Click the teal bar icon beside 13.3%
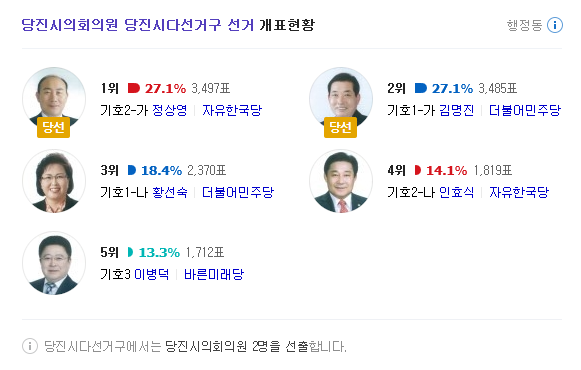The height and width of the screenshot is (370, 581). [130, 252]
